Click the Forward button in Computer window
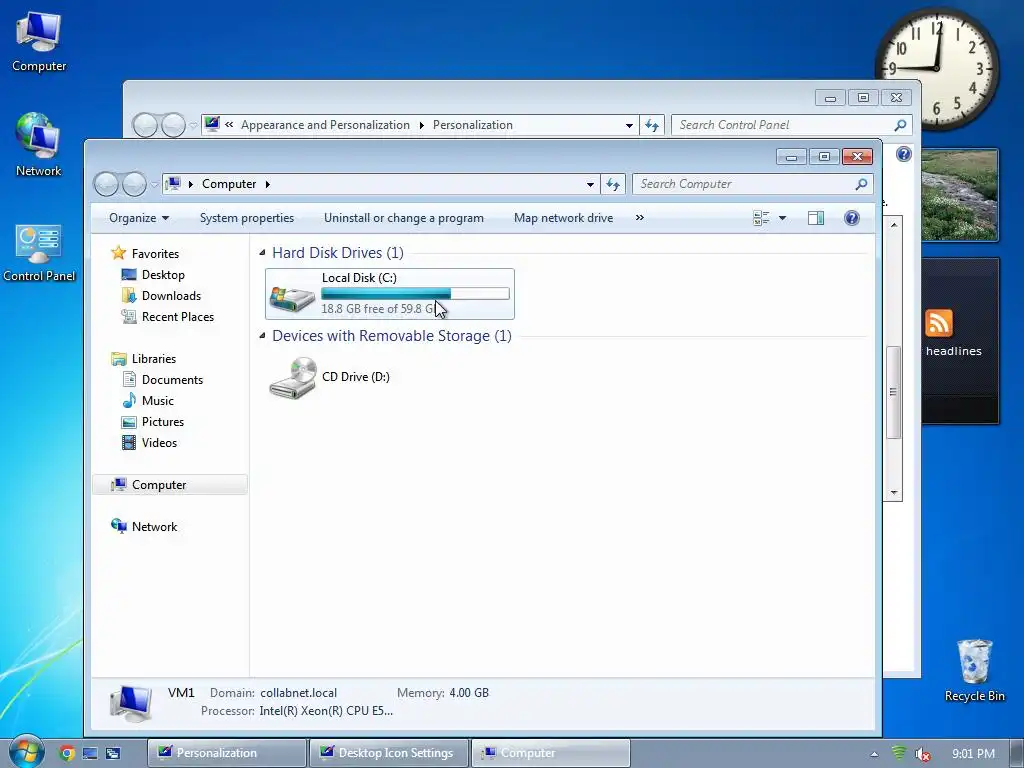 [135, 184]
